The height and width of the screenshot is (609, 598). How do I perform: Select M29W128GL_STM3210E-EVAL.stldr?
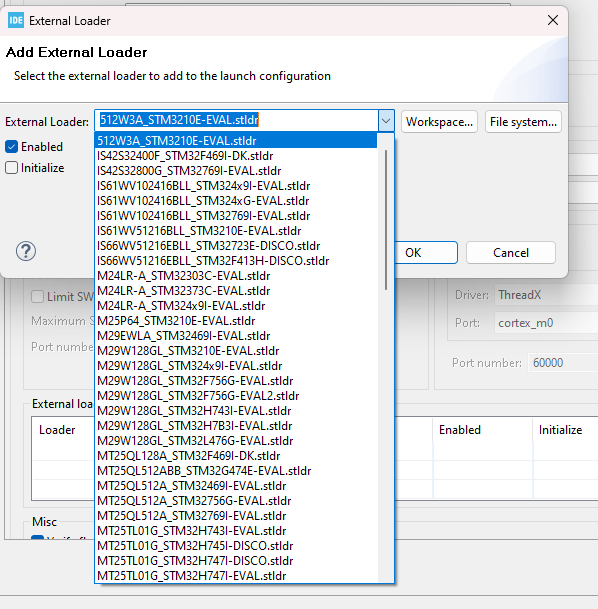236,351
